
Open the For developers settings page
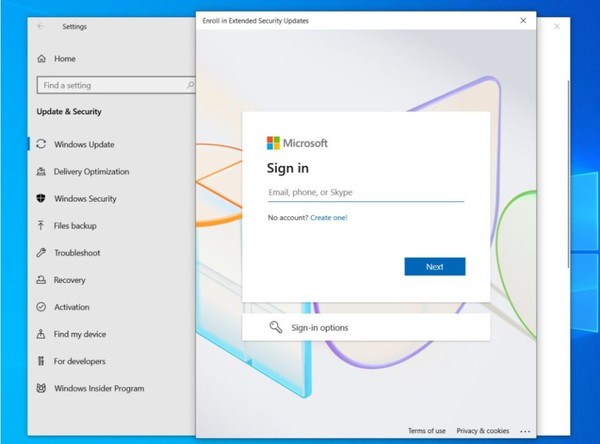(79, 361)
